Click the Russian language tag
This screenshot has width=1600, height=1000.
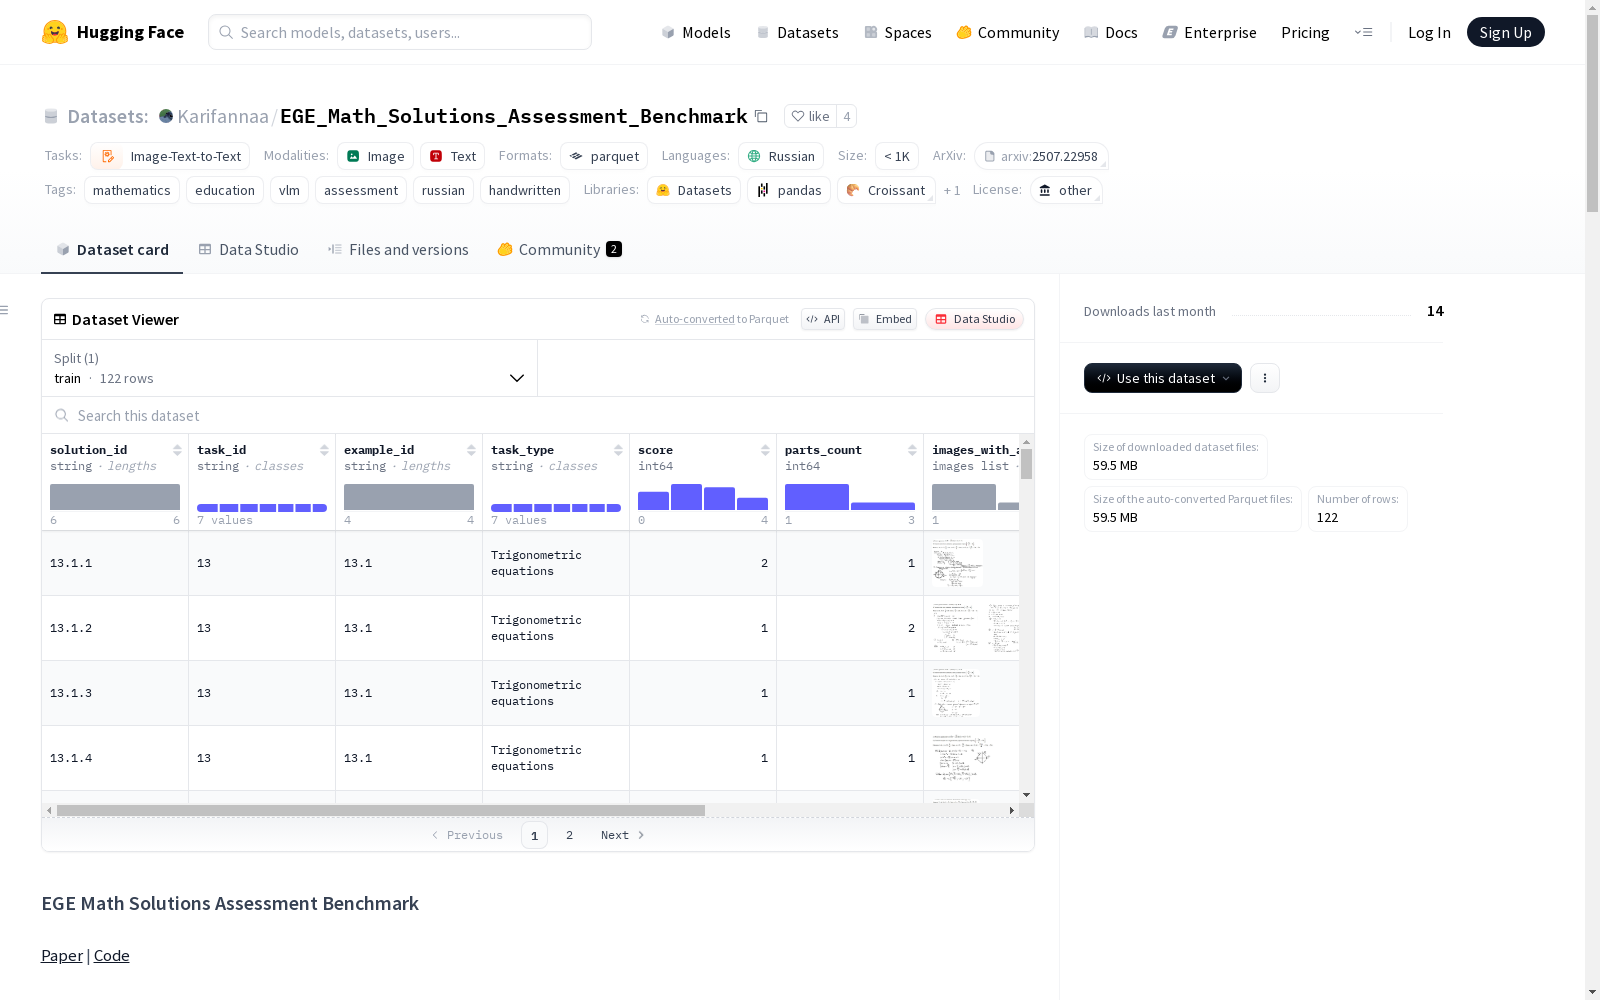781,156
